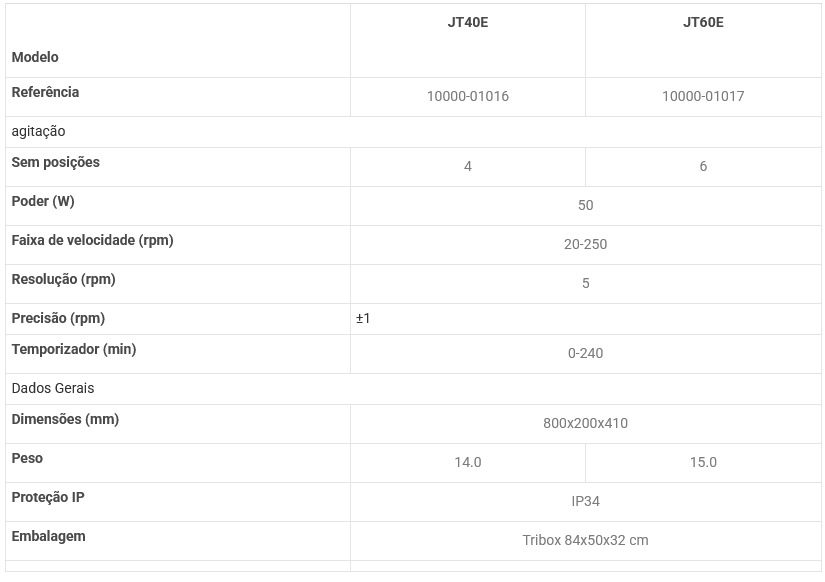825x582 pixels.
Task: Select the Resolução (rpm) label
Action: coord(63,279)
